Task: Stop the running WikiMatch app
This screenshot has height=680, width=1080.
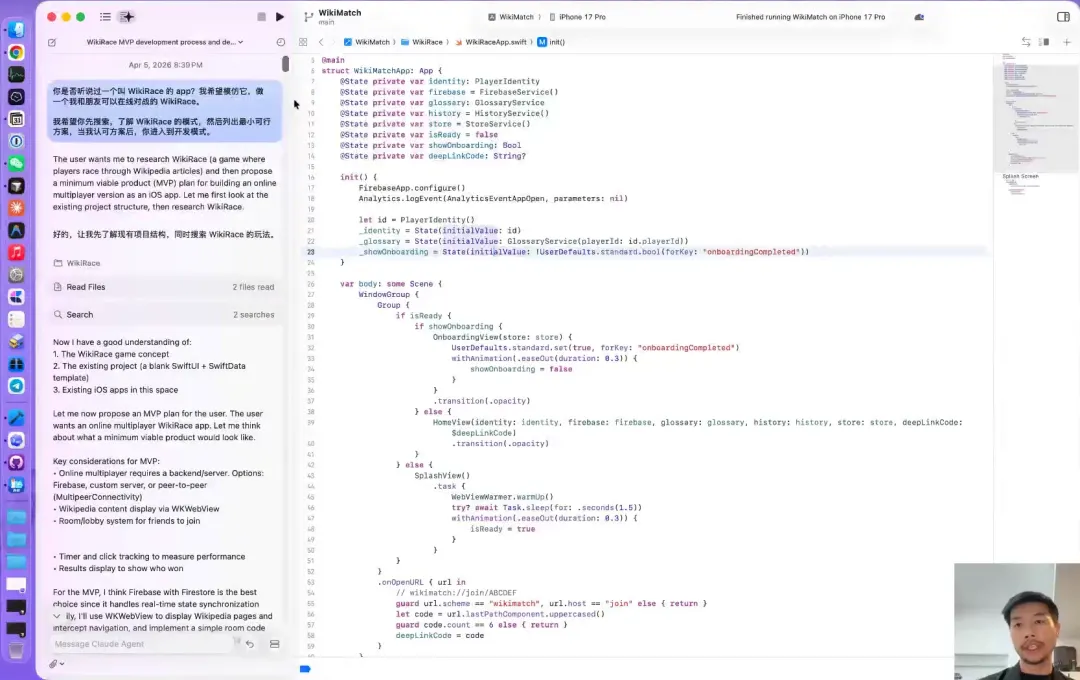Action: click(262, 17)
